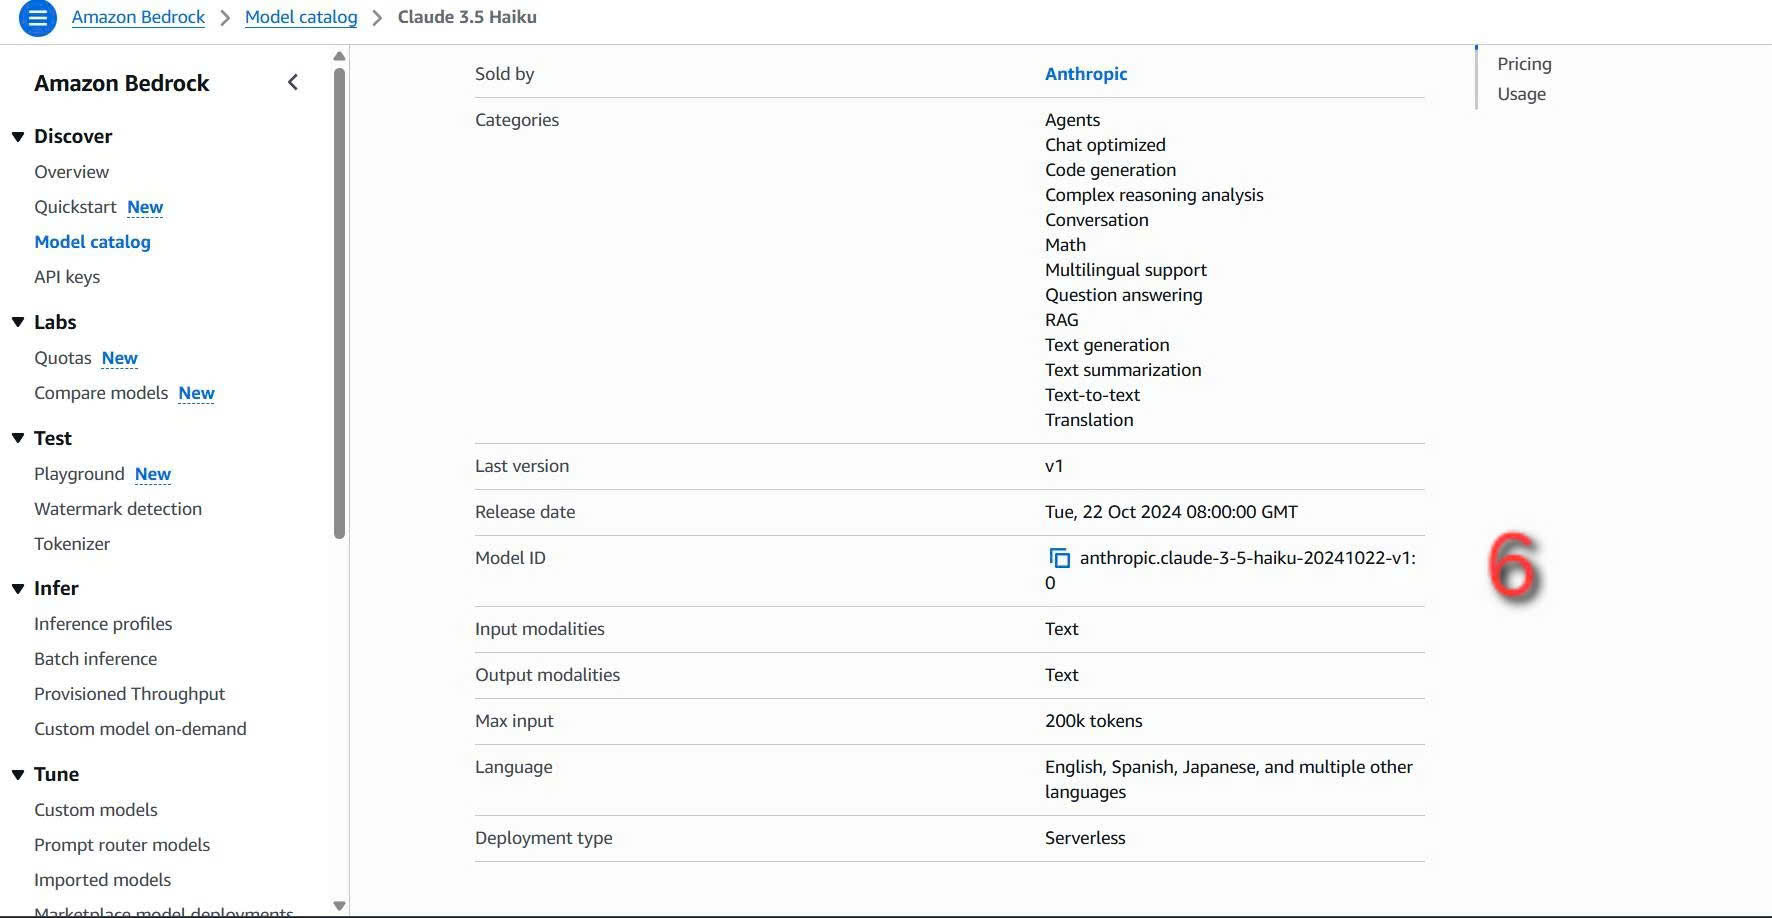Collapse the Tune section
The width and height of the screenshot is (1772, 918).
pyautogui.click(x=18, y=775)
